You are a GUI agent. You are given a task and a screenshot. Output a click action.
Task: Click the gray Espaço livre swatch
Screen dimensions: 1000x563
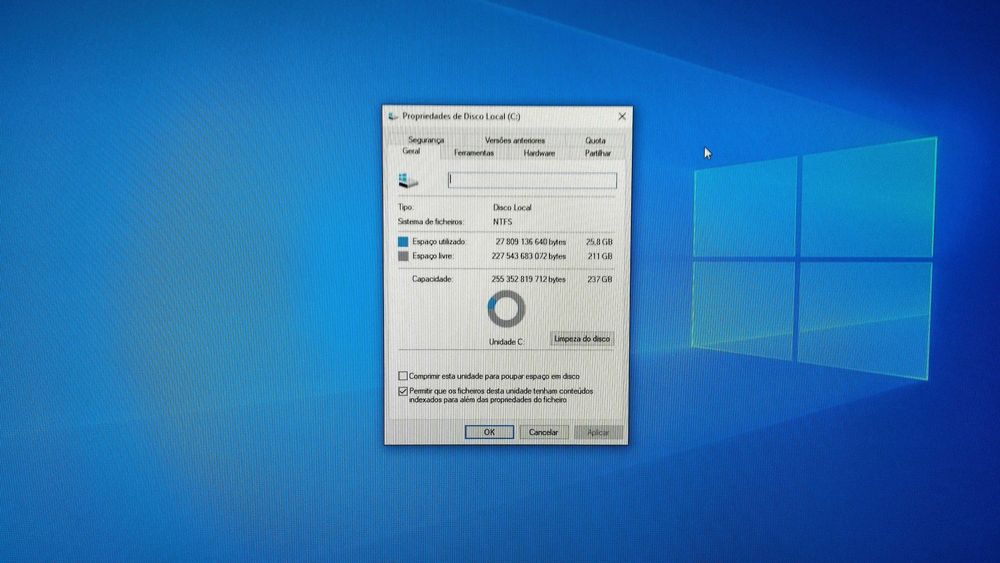[x=403, y=256]
